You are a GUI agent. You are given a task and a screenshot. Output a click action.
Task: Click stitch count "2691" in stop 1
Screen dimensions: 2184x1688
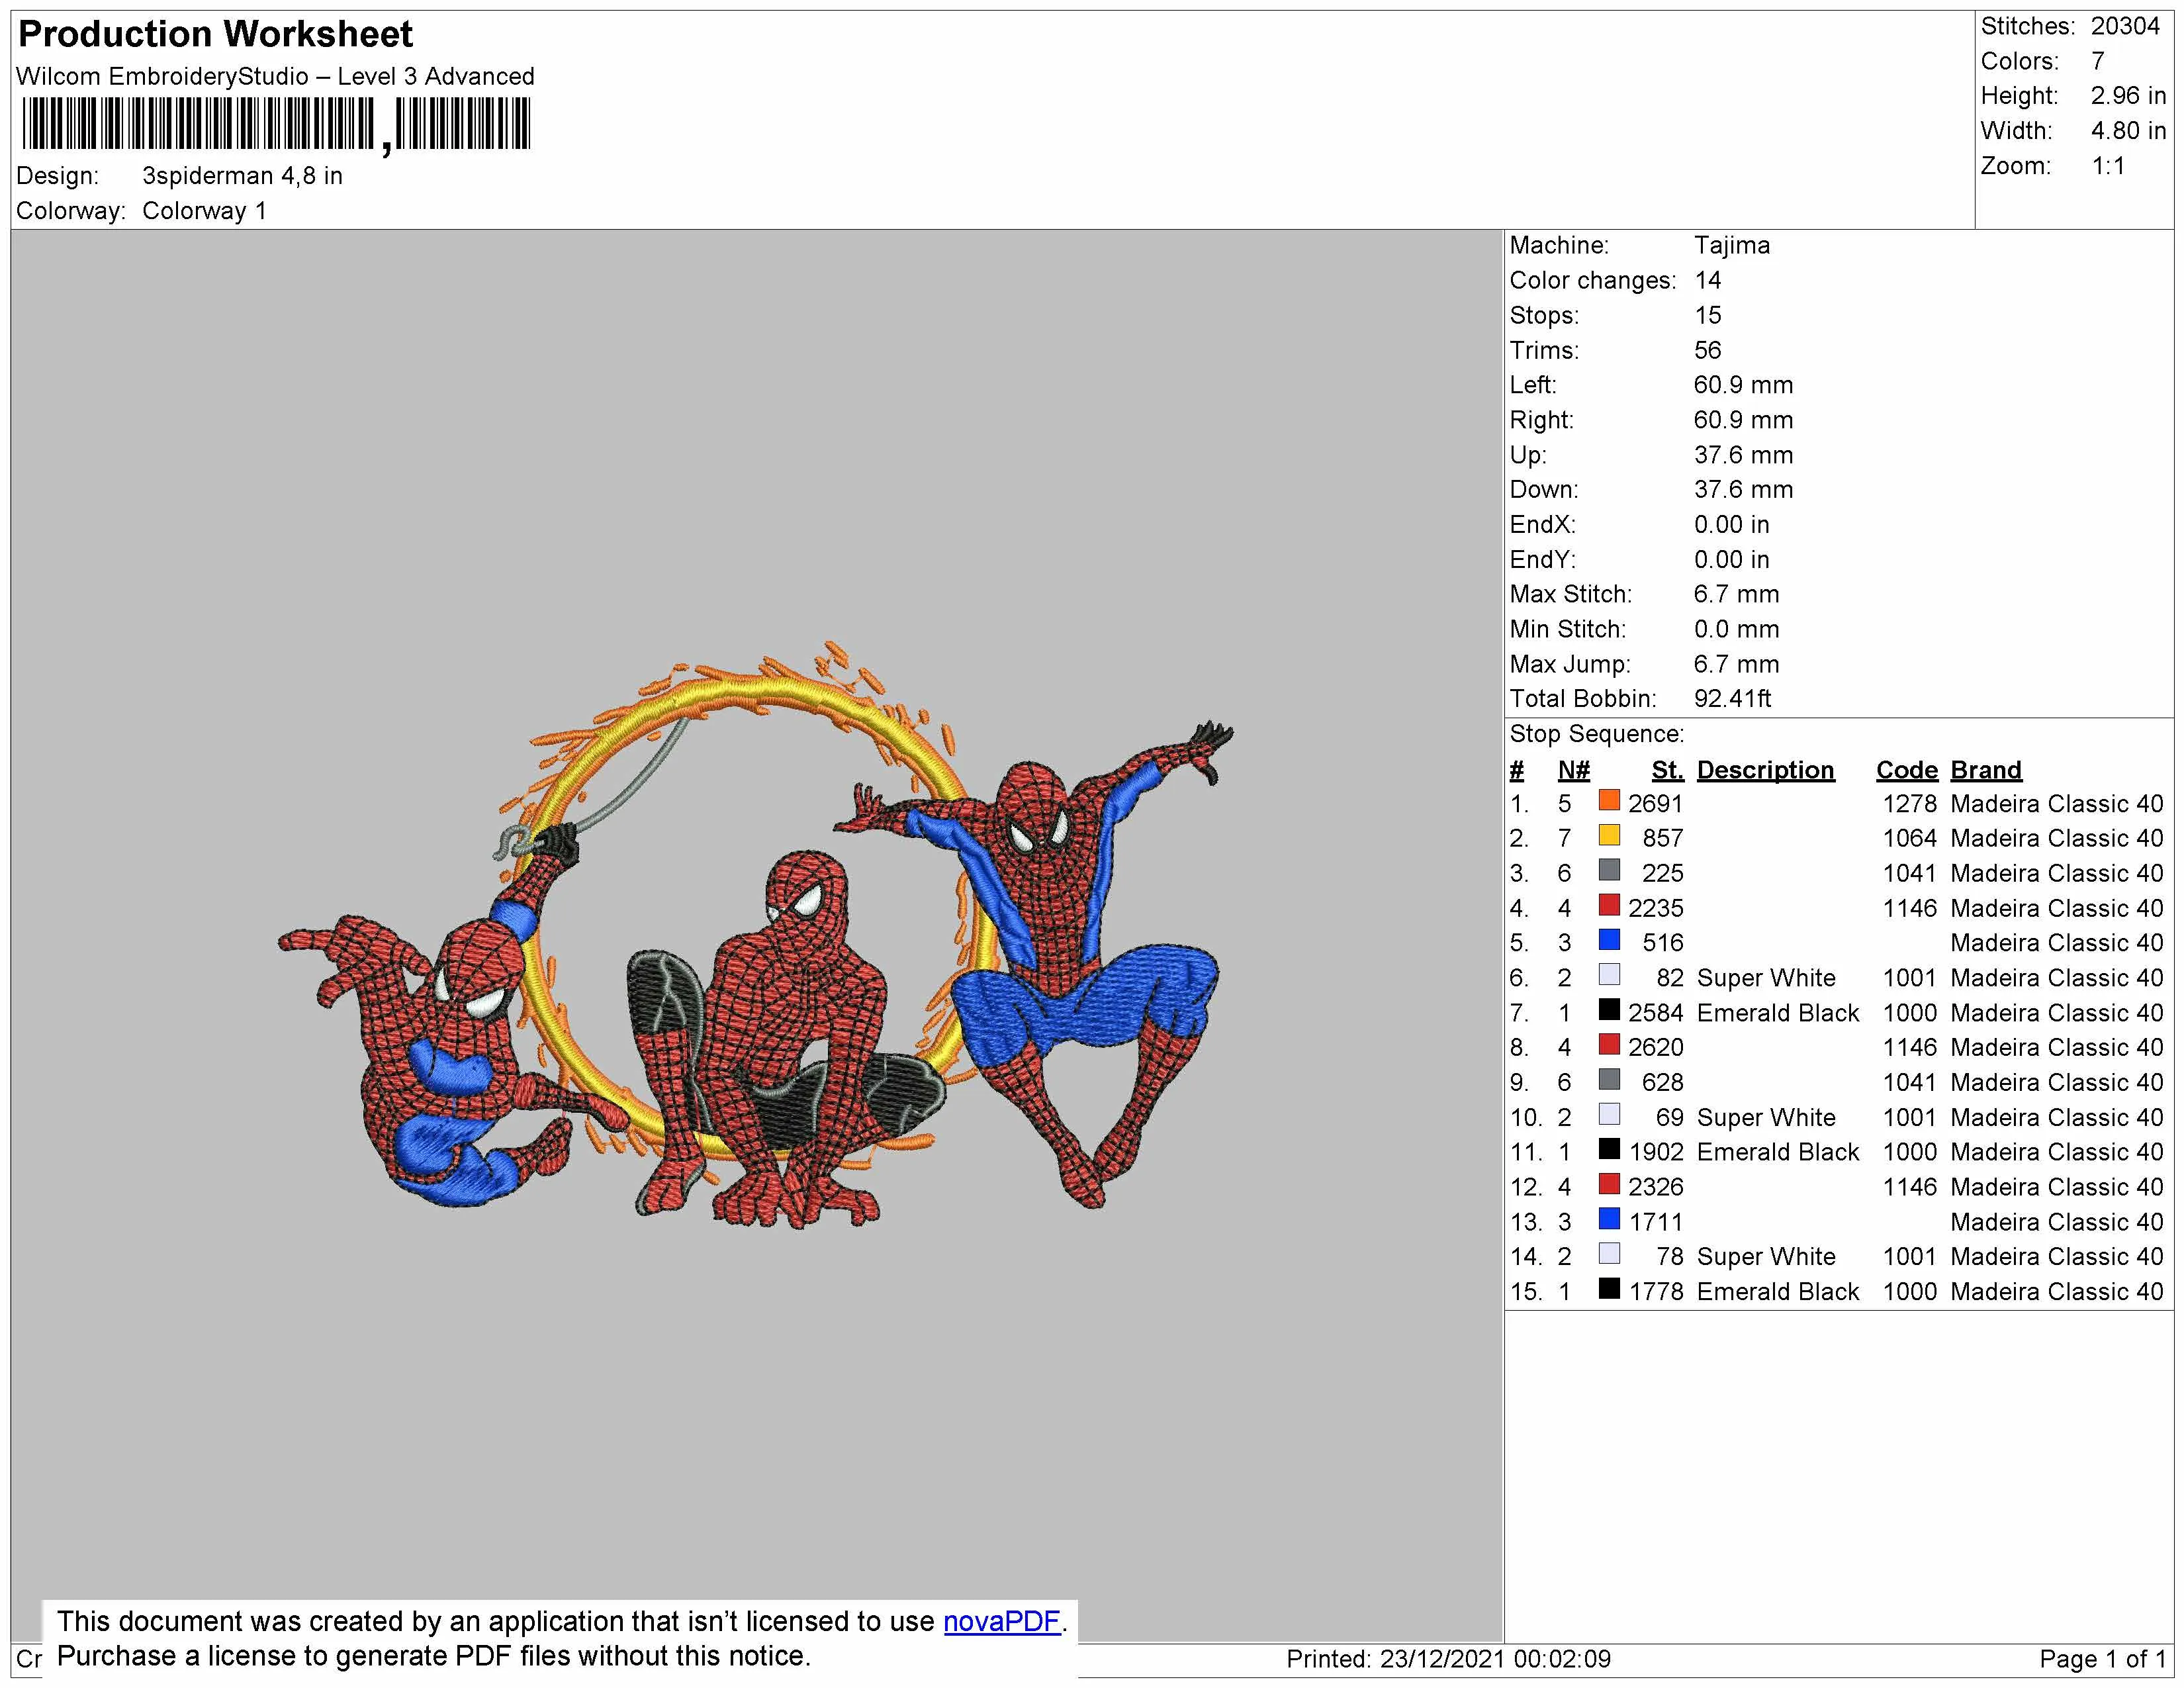(x=1655, y=804)
